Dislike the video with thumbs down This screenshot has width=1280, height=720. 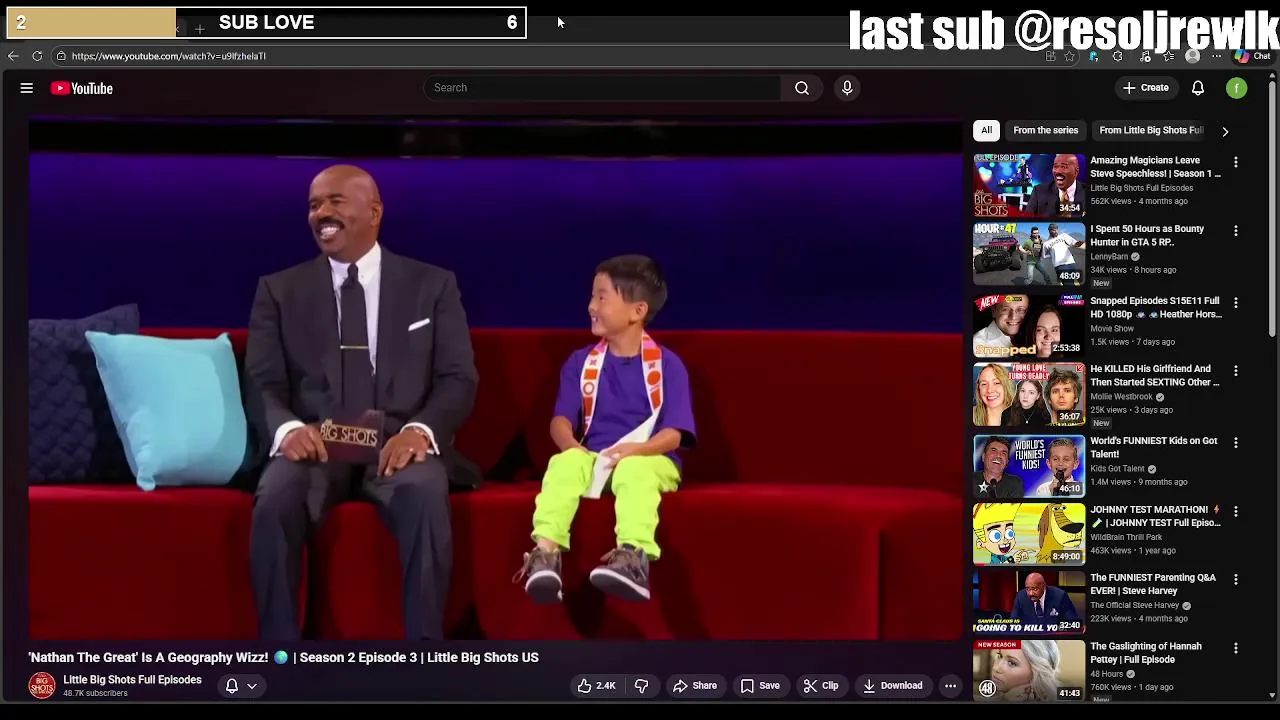tap(641, 686)
